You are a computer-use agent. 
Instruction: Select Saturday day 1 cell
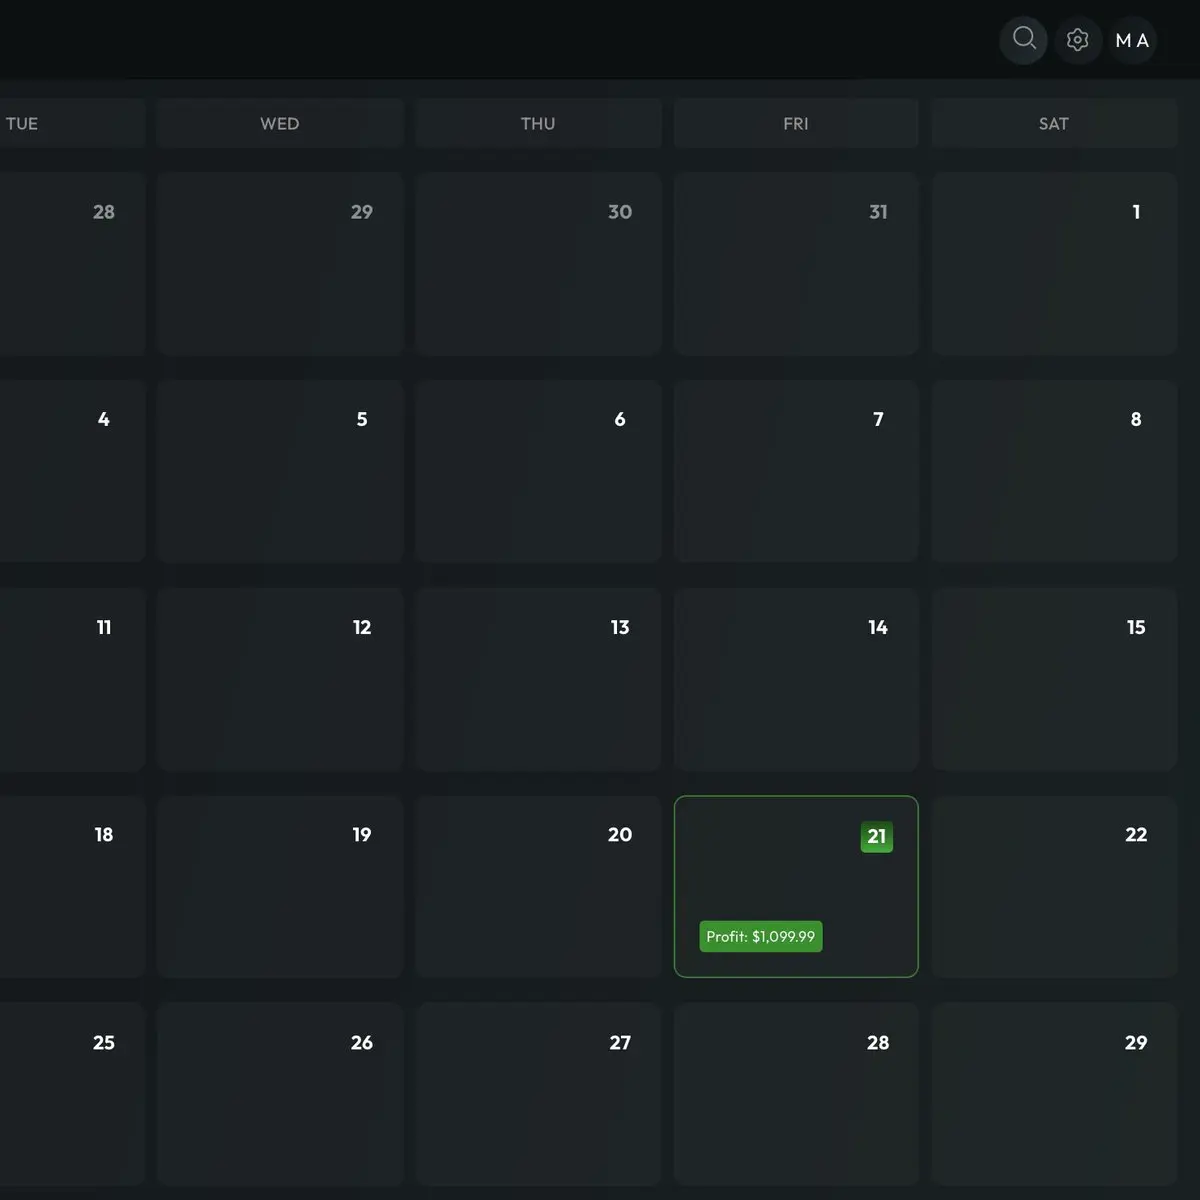click(x=1054, y=263)
